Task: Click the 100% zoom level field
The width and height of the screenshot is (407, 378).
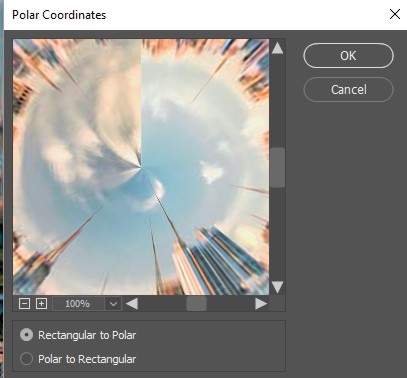Action: (78, 304)
